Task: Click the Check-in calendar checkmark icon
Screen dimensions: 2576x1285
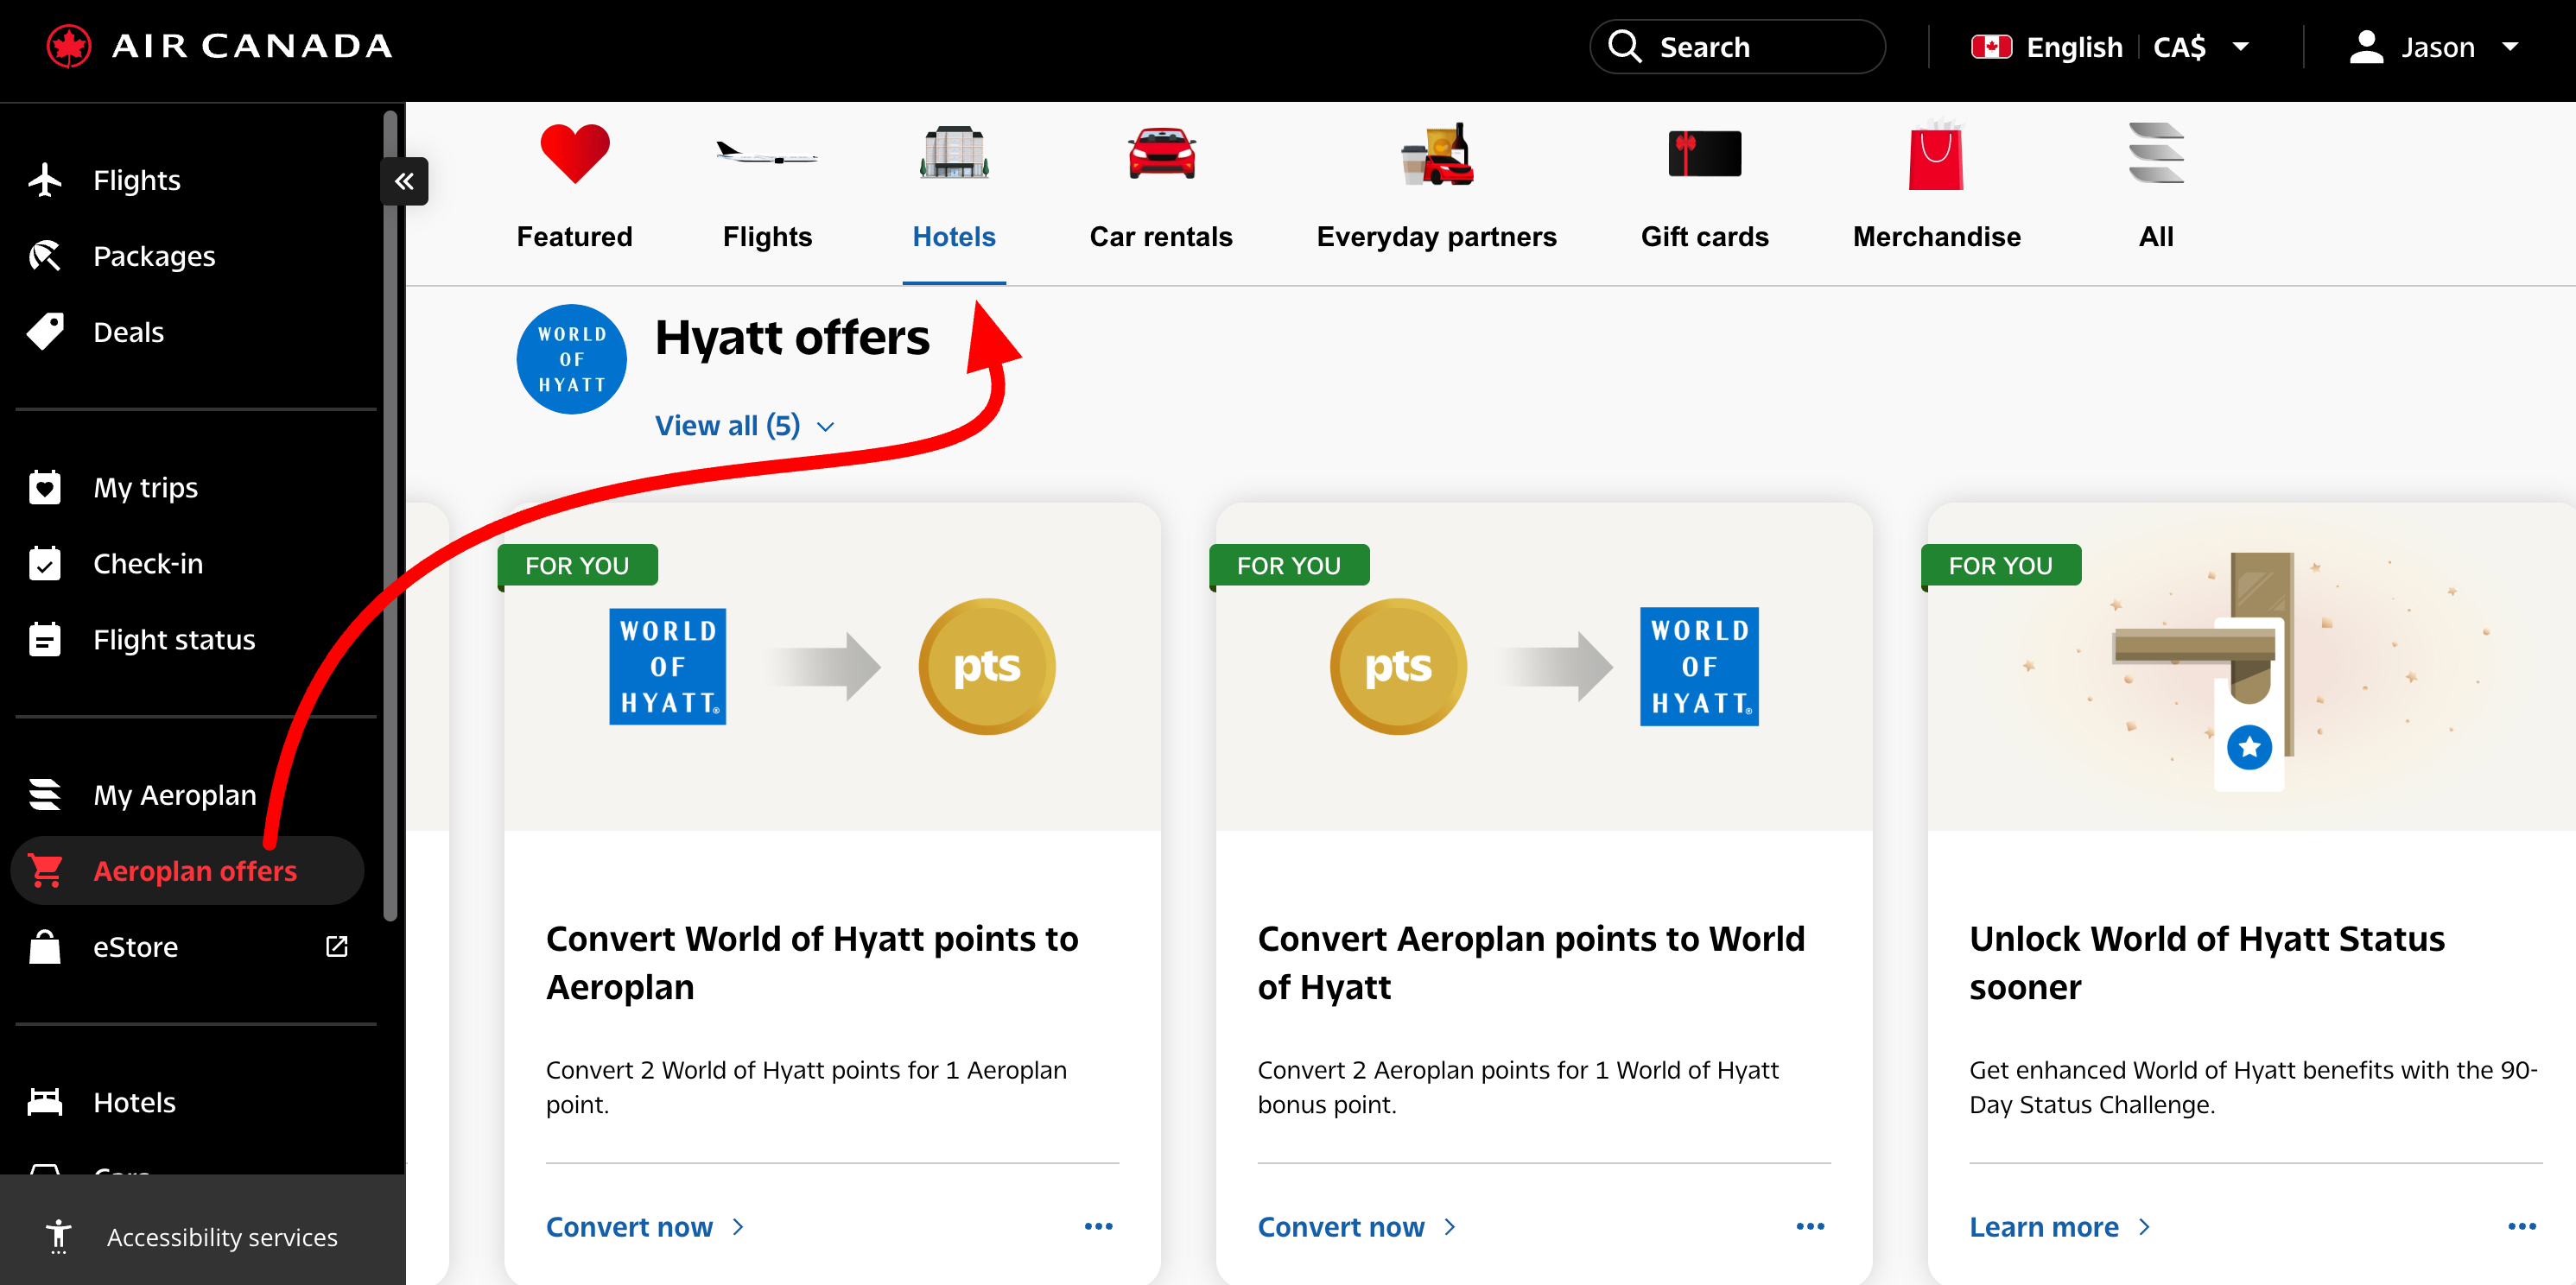Action: (x=45, y=563)
